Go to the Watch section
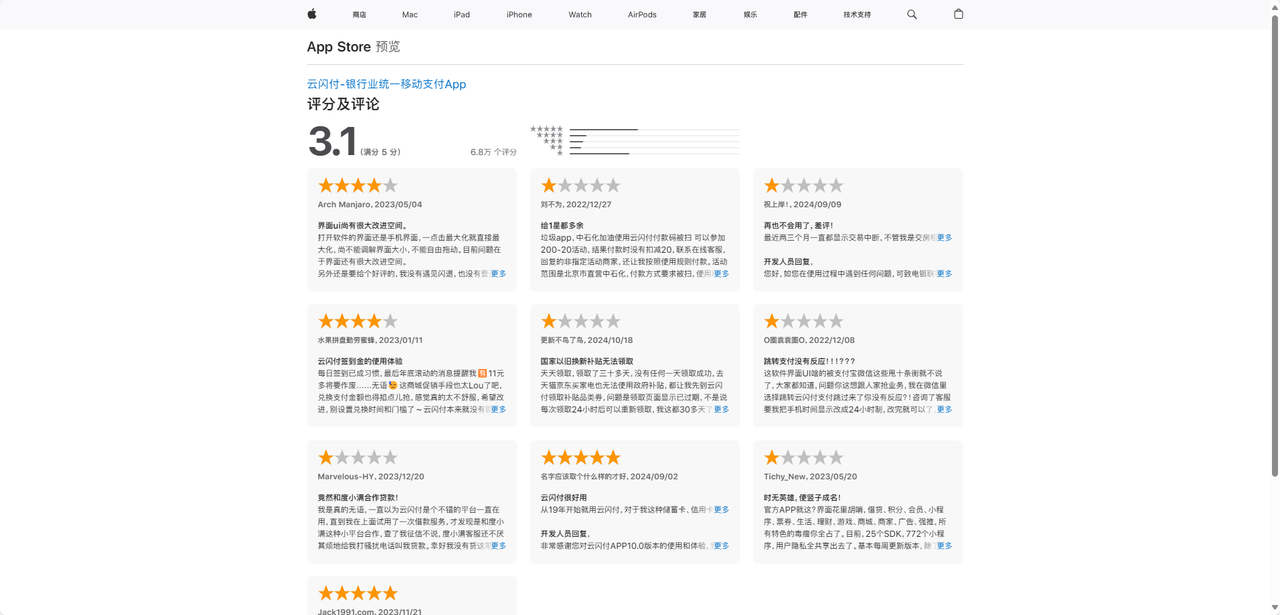This screenshot has width=1280, height=615. 580,15
